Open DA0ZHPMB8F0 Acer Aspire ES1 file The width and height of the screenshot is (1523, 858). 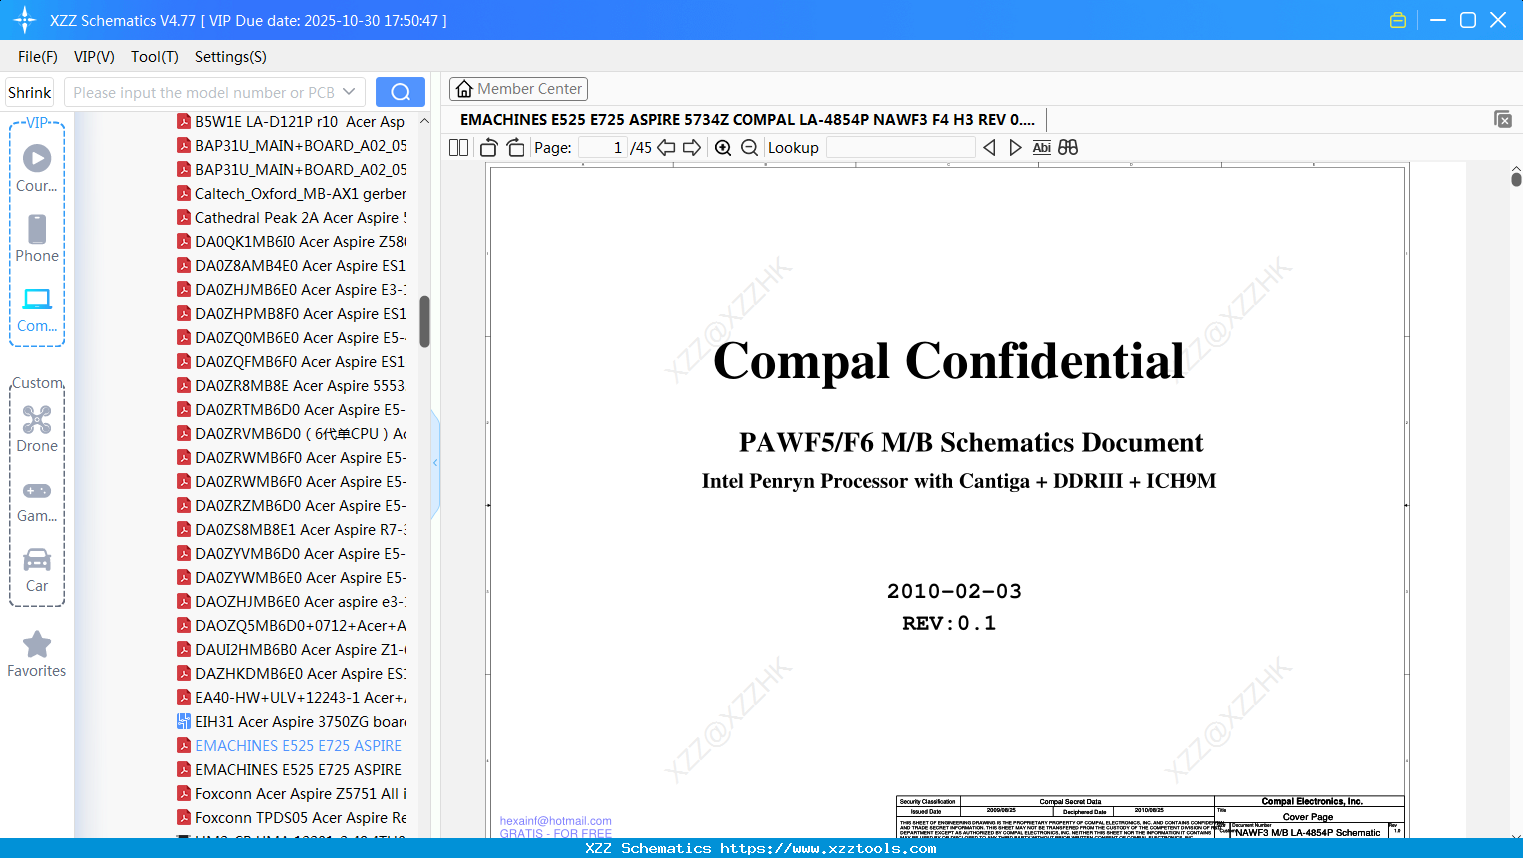(291, 314)
